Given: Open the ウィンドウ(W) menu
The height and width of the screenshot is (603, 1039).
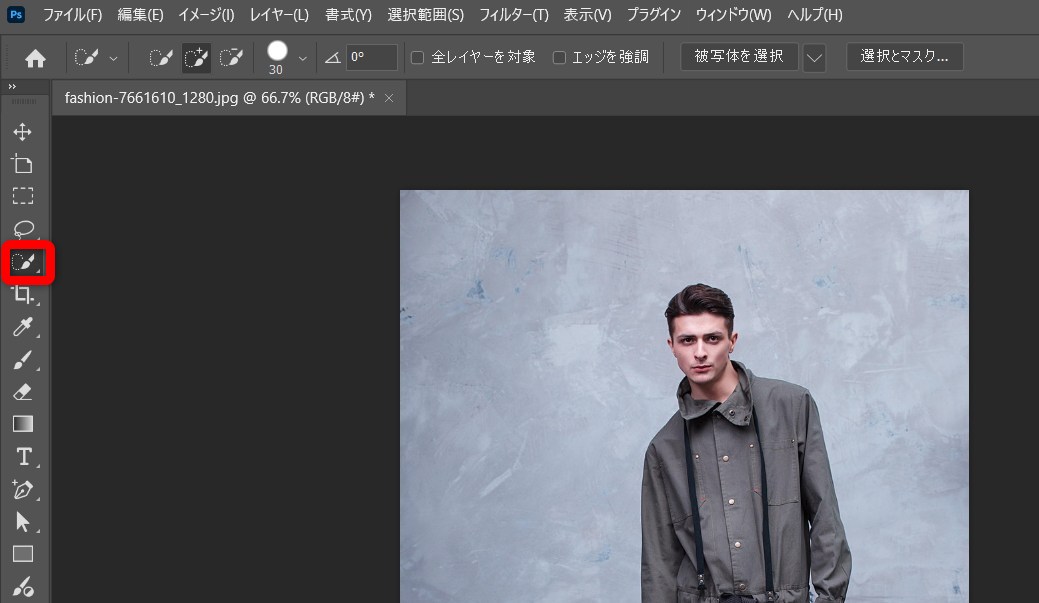Looking at the screenshot, I should coord(734,15).
